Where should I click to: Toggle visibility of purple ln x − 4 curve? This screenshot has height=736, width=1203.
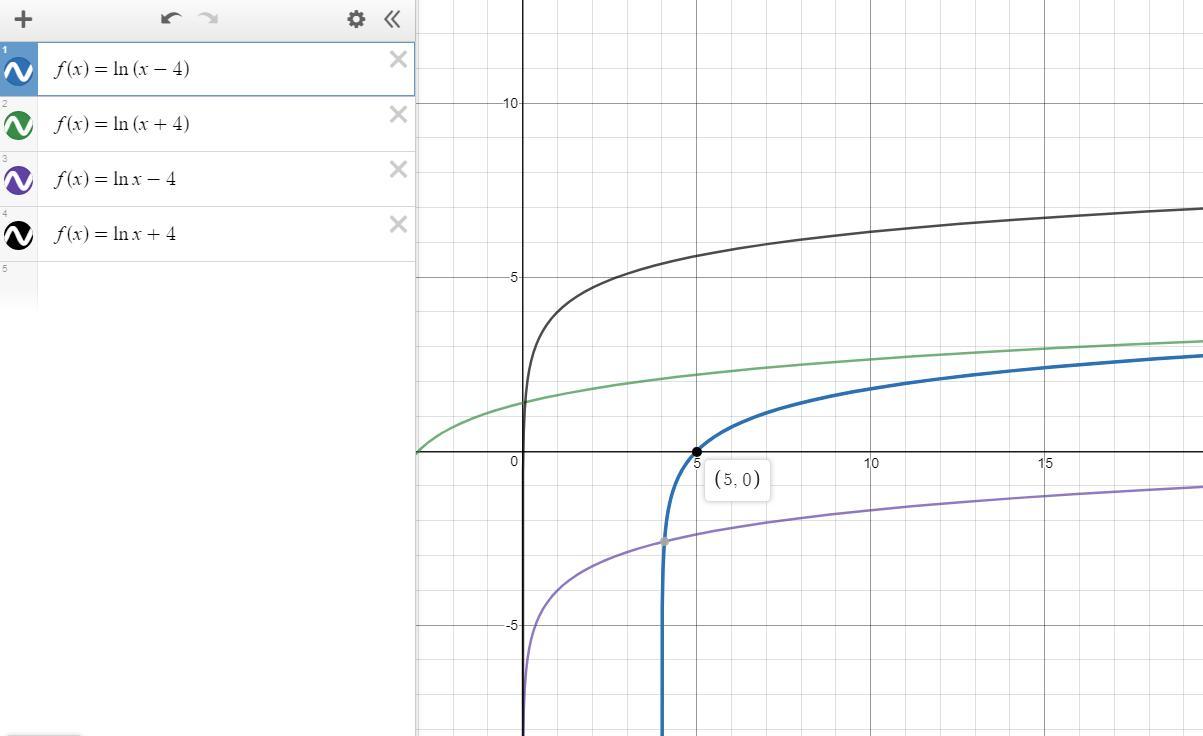point(19,180)
